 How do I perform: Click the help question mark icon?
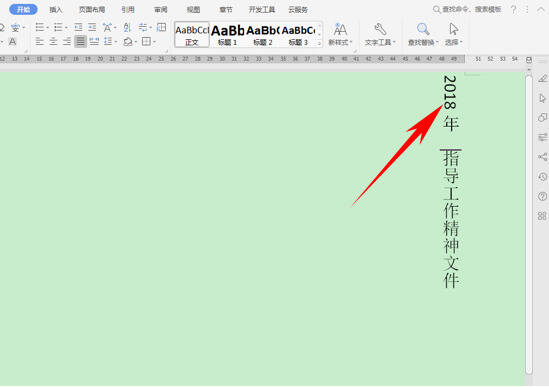click(x=513, y=10)
